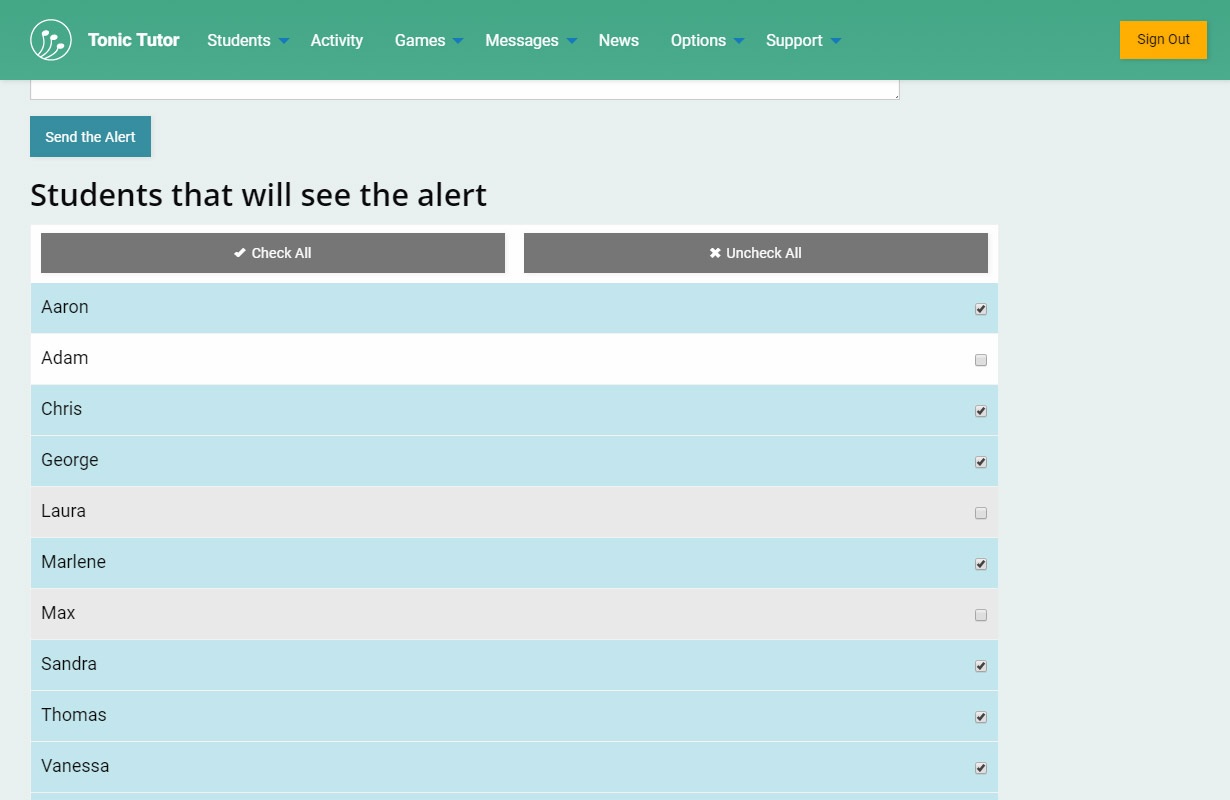
Task: Select Max's checkbox
Action: (981, 615)
